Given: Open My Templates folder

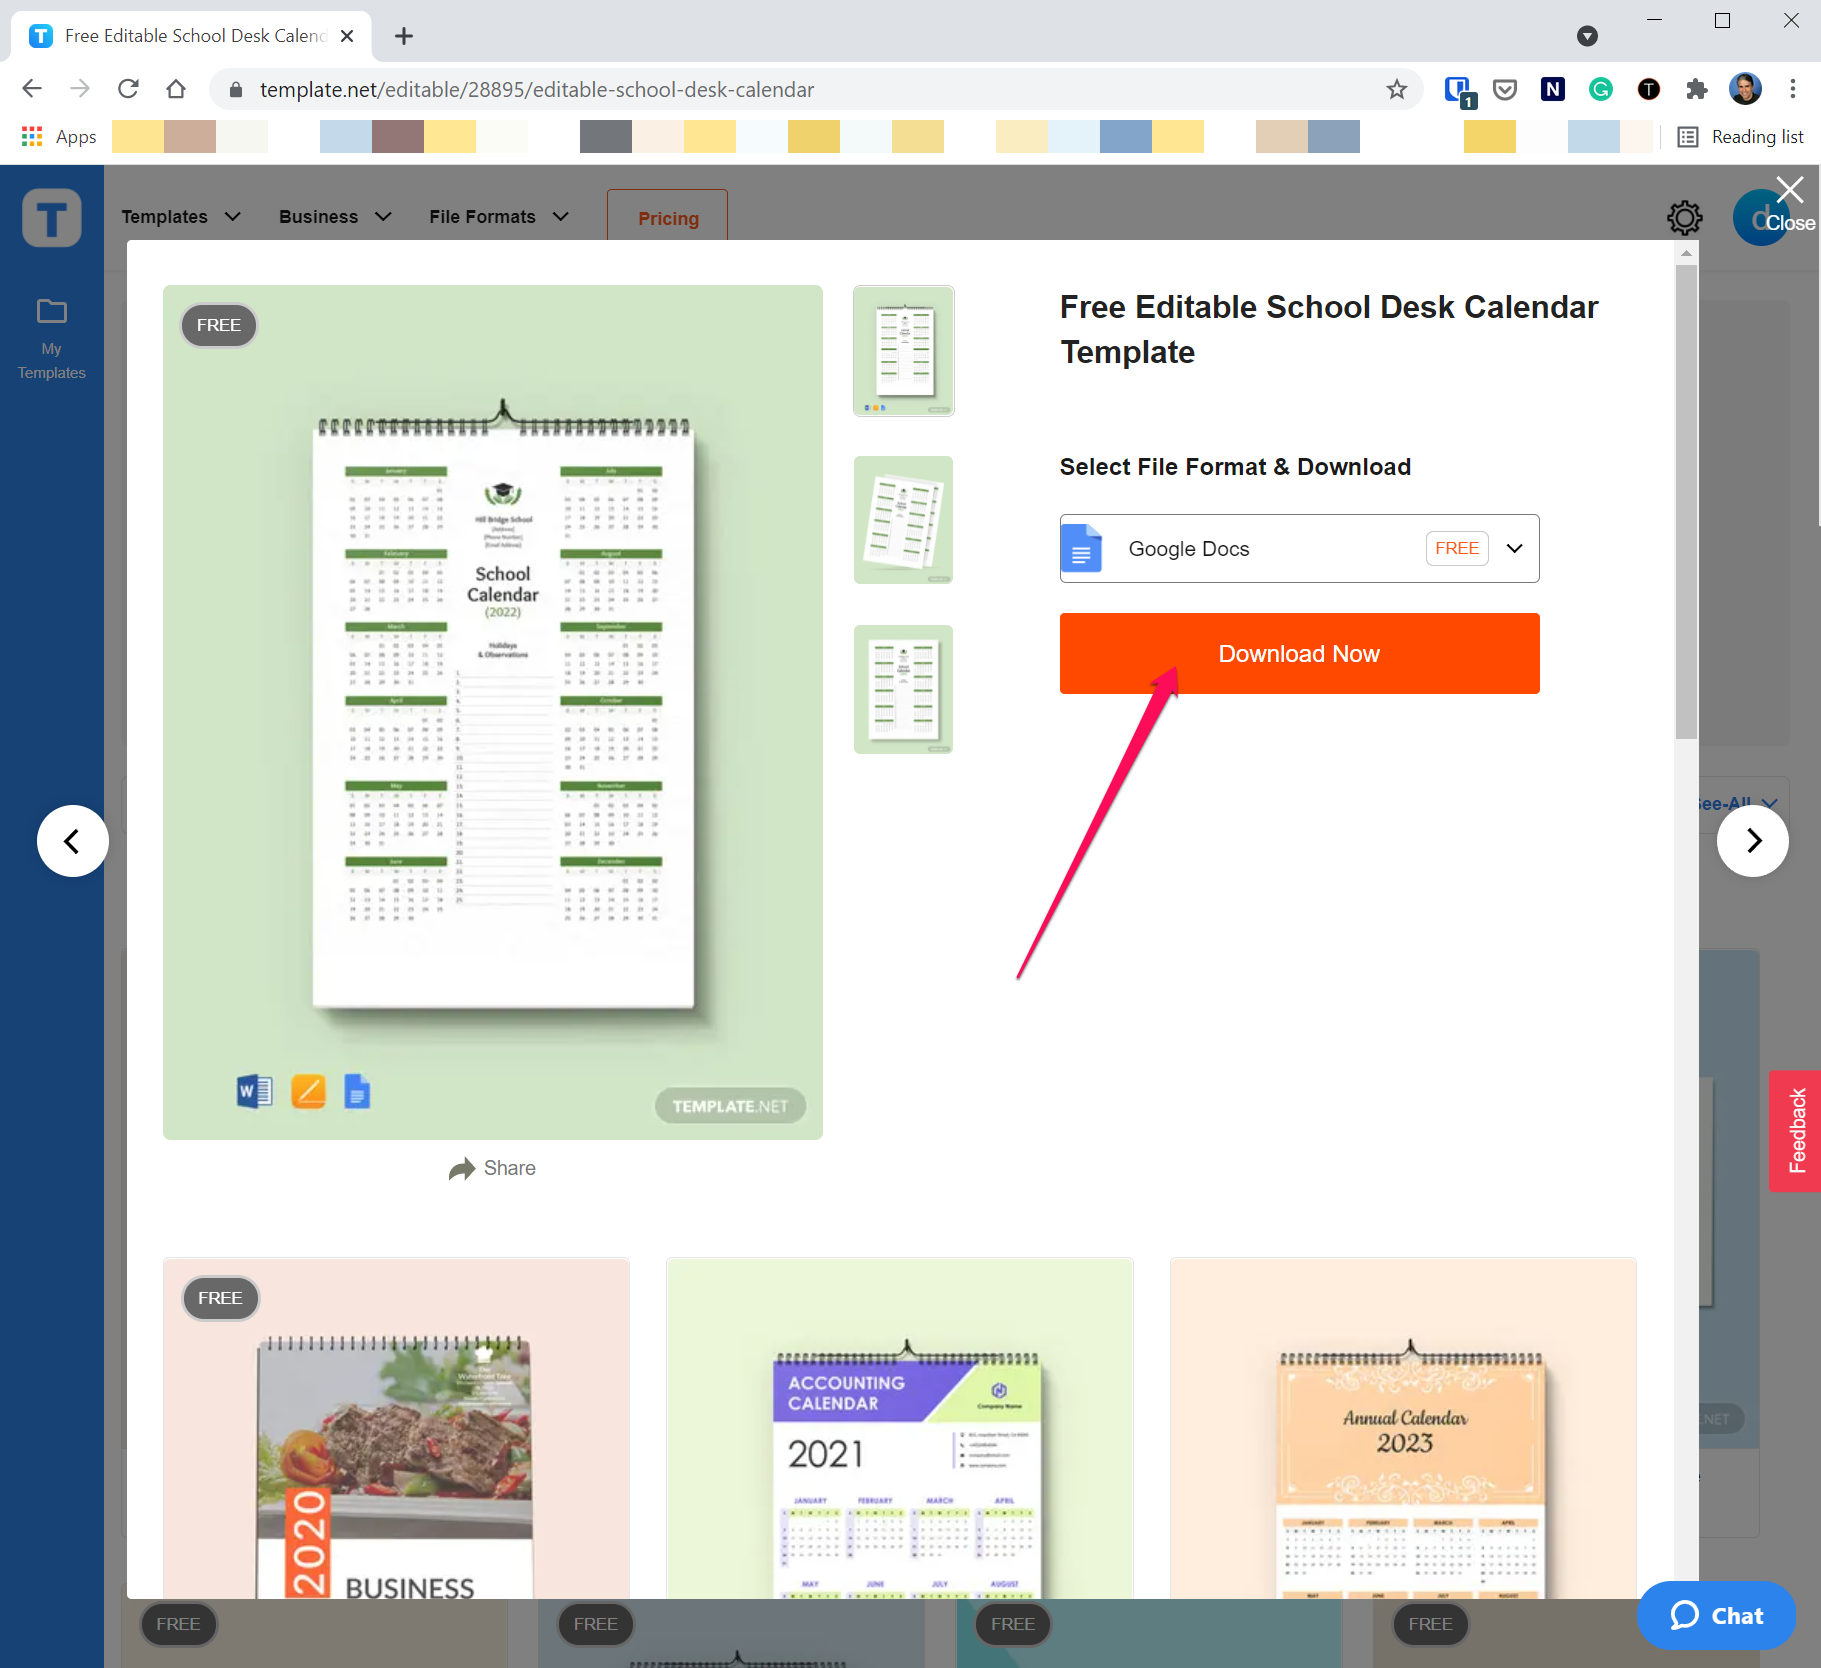Looking at the screenshot, I should tap(52, 339).
